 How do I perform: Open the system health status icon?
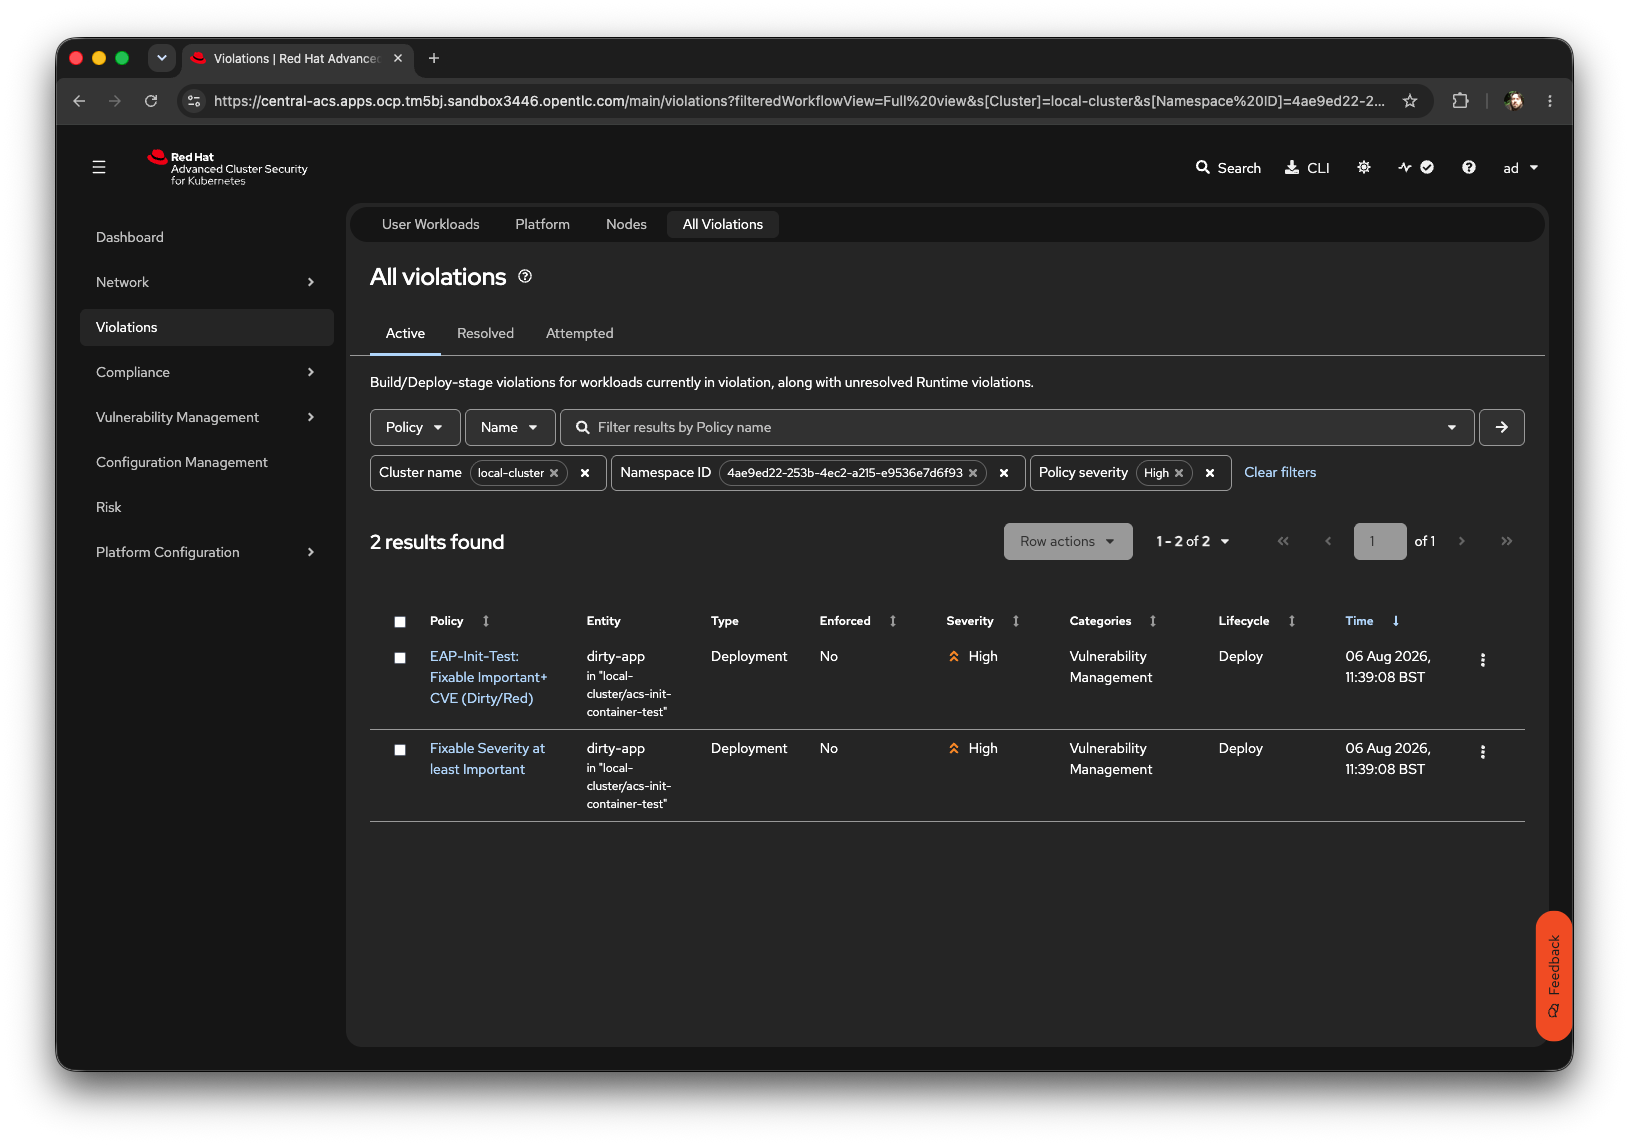pyautogui.click(x=1416, y=167)
